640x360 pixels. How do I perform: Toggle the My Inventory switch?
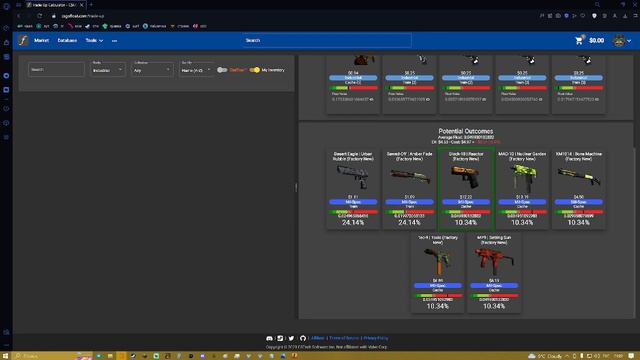[x=255, y=70]
